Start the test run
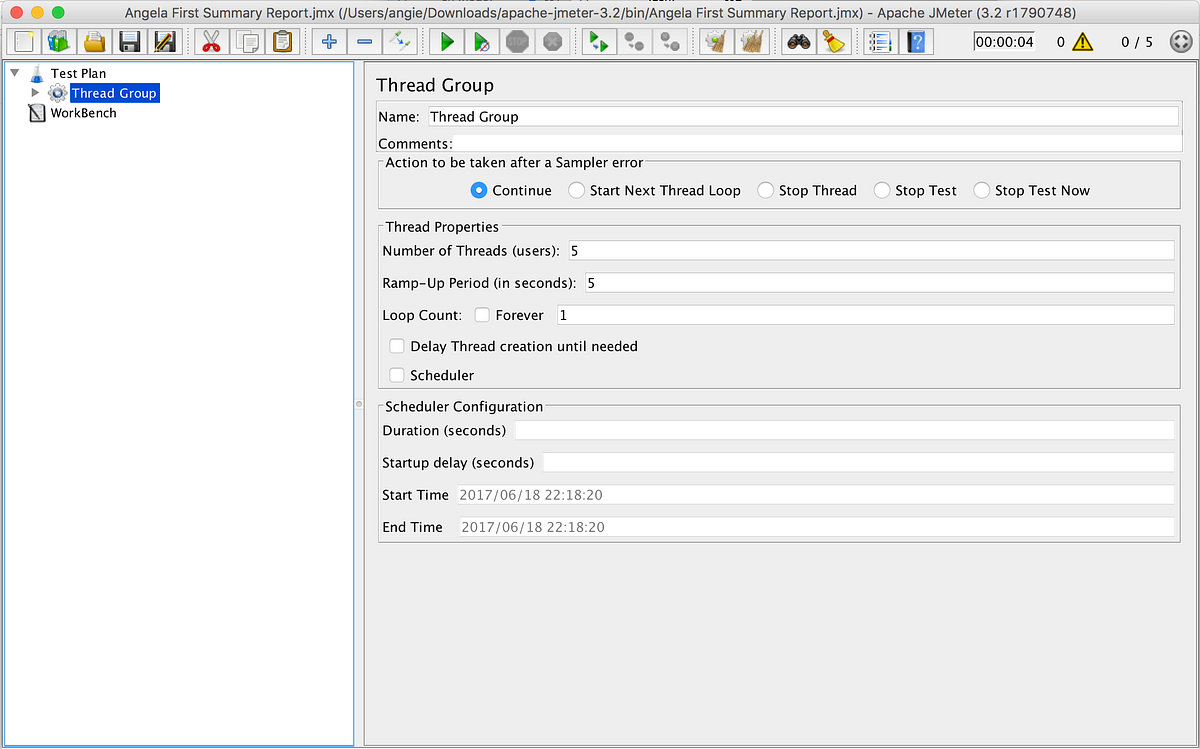The width and height of the screenshot is (1200, 749). 447,41
